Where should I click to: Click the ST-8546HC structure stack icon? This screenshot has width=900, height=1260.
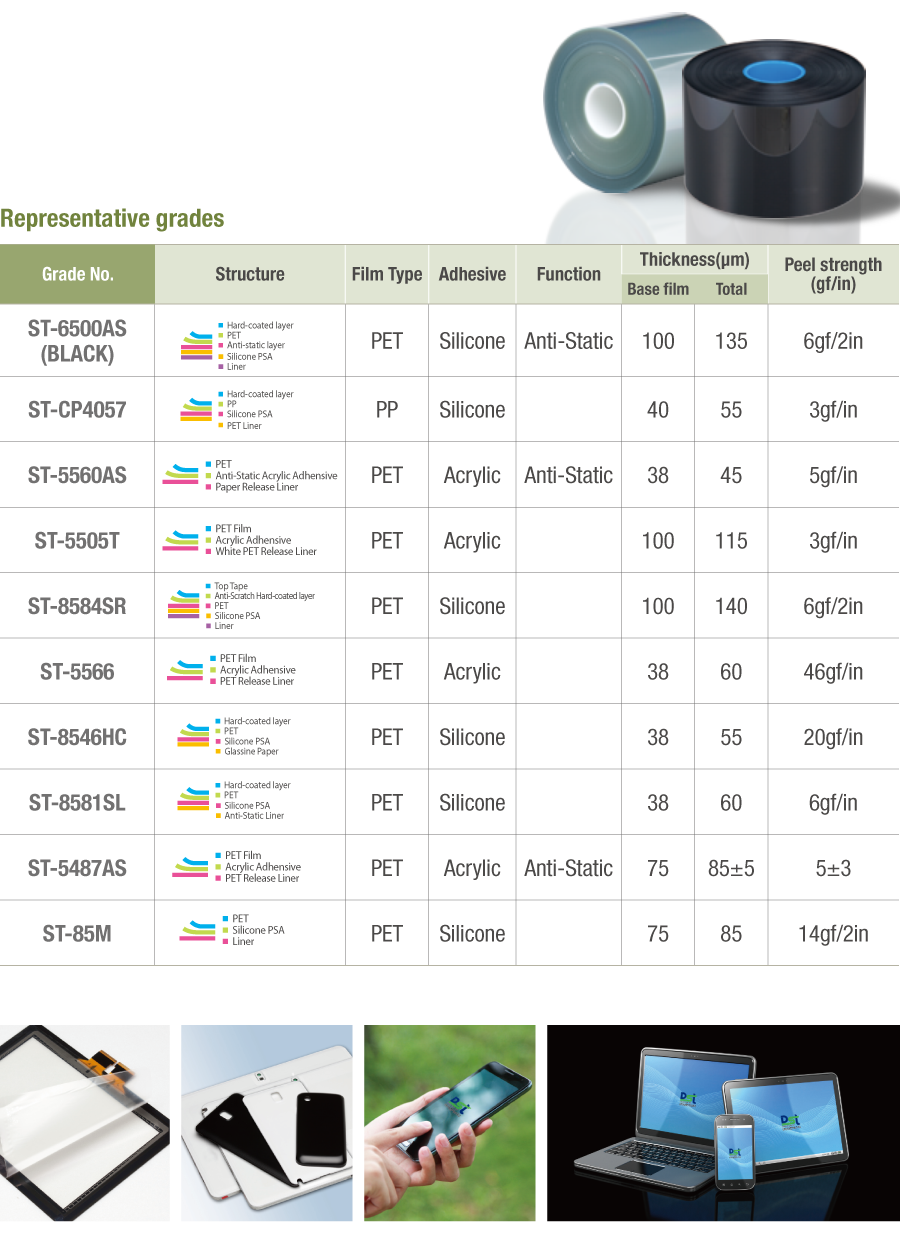click(192, 737)
